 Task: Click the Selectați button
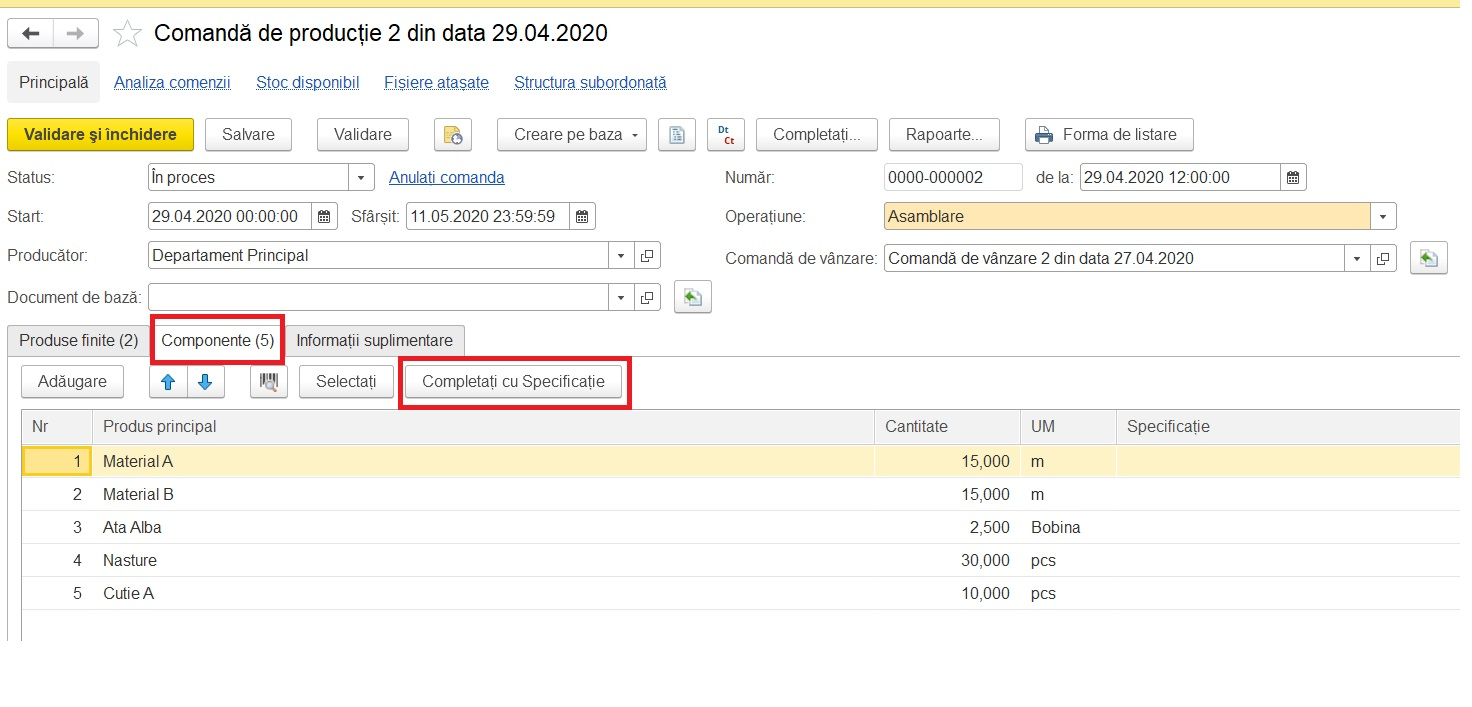(346, 382)
